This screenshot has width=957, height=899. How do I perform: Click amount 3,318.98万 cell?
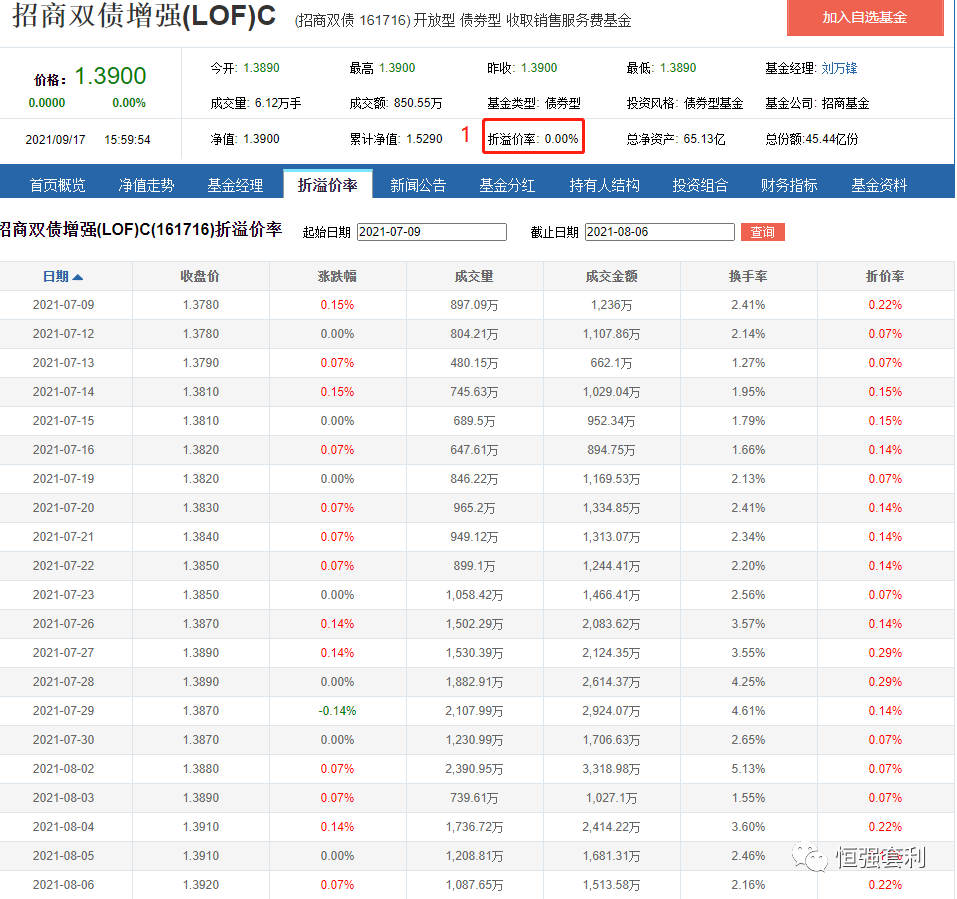[x=611, y=768]
